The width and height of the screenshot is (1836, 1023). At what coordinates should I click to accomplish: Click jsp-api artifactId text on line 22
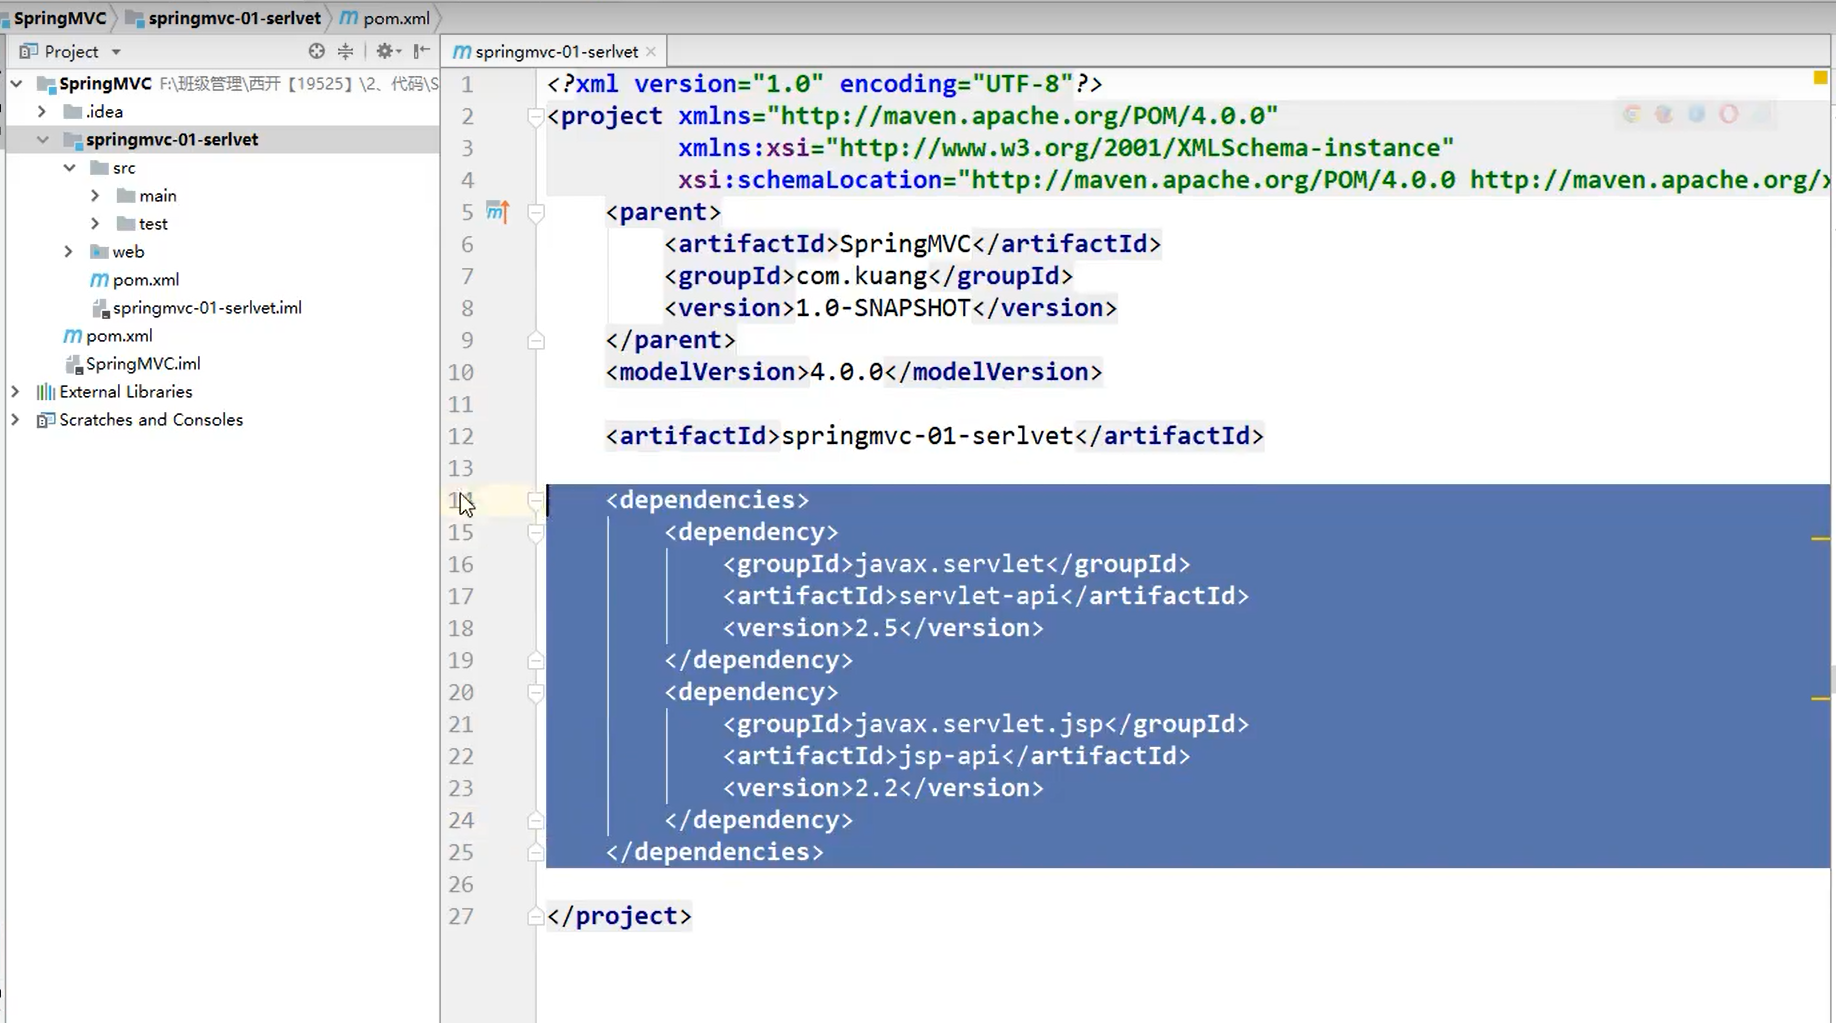[950, 756]
